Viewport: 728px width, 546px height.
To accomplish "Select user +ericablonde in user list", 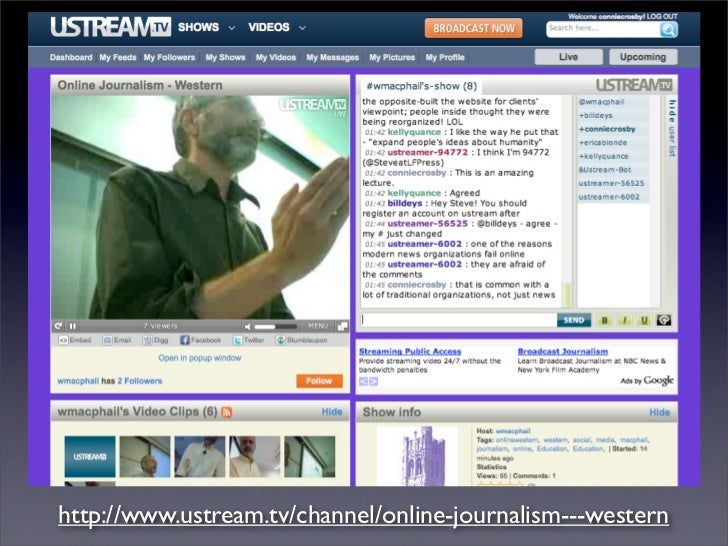I will coord(603,143).
